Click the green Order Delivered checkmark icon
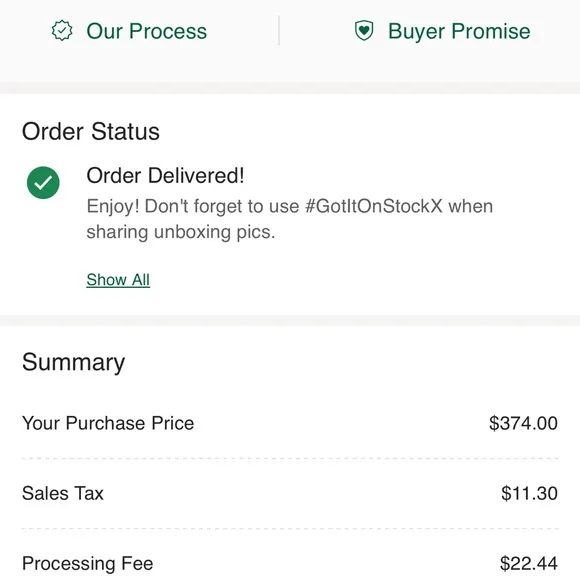 point(43,183)
